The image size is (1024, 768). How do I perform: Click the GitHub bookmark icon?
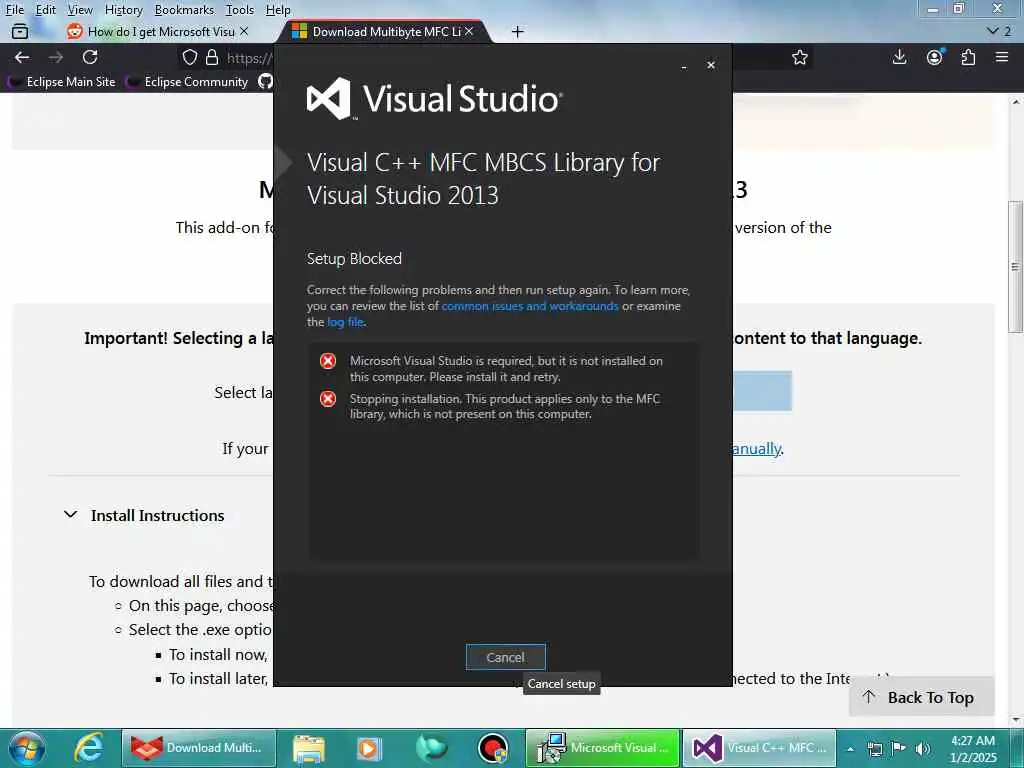pyautogui.click(x=264, y=82)
